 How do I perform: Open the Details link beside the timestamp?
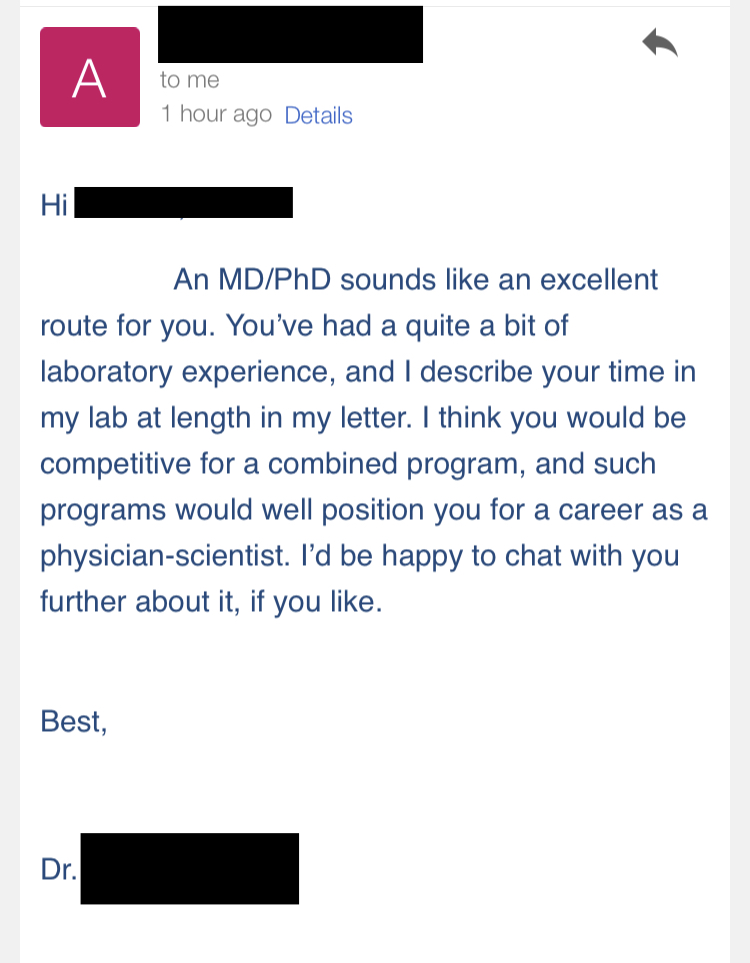click(x=318, y=115)
